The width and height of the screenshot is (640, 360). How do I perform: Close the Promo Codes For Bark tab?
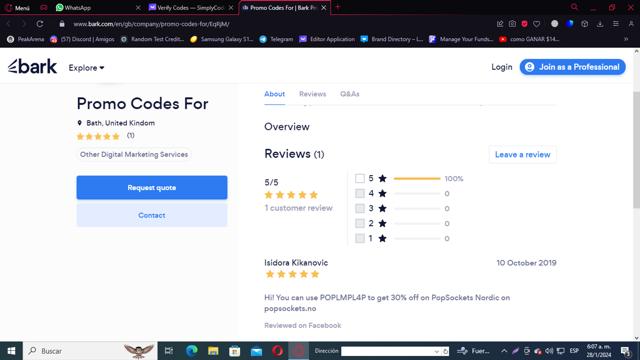324,8
